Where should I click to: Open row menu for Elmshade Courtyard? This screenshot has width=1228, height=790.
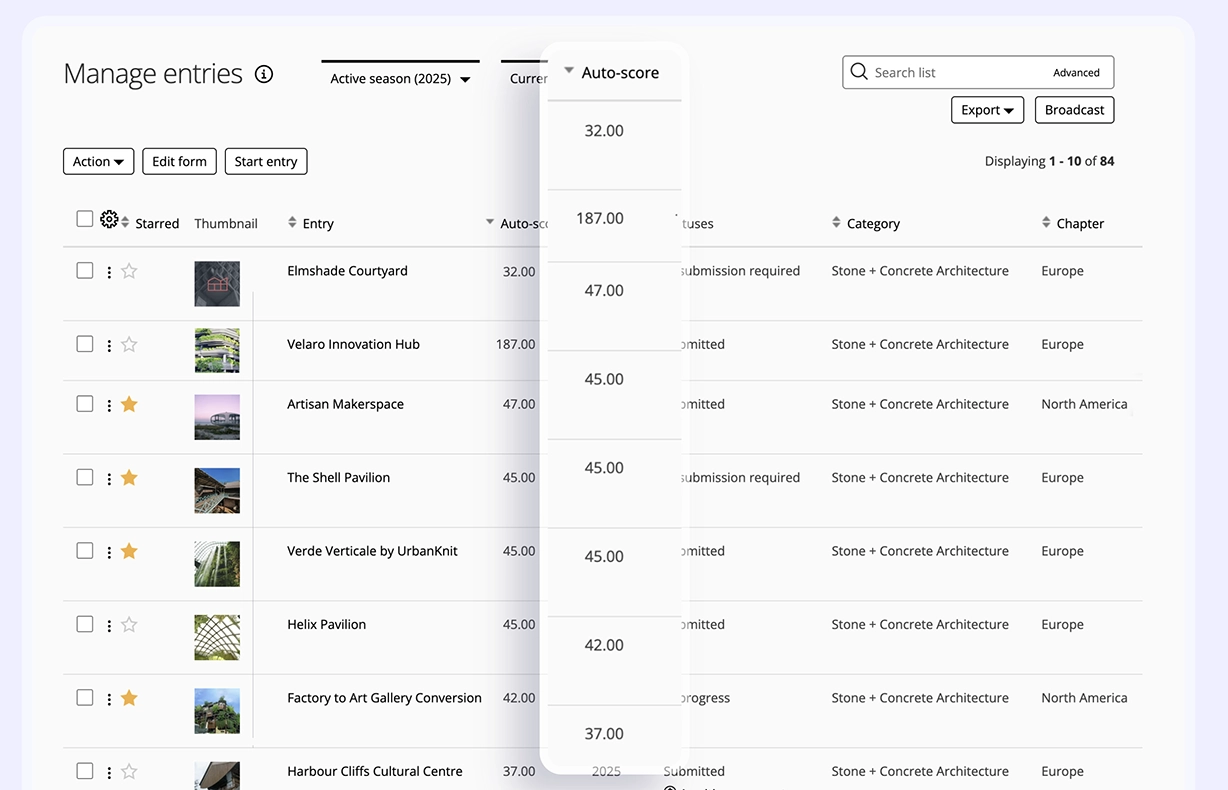tap(109, 272)
